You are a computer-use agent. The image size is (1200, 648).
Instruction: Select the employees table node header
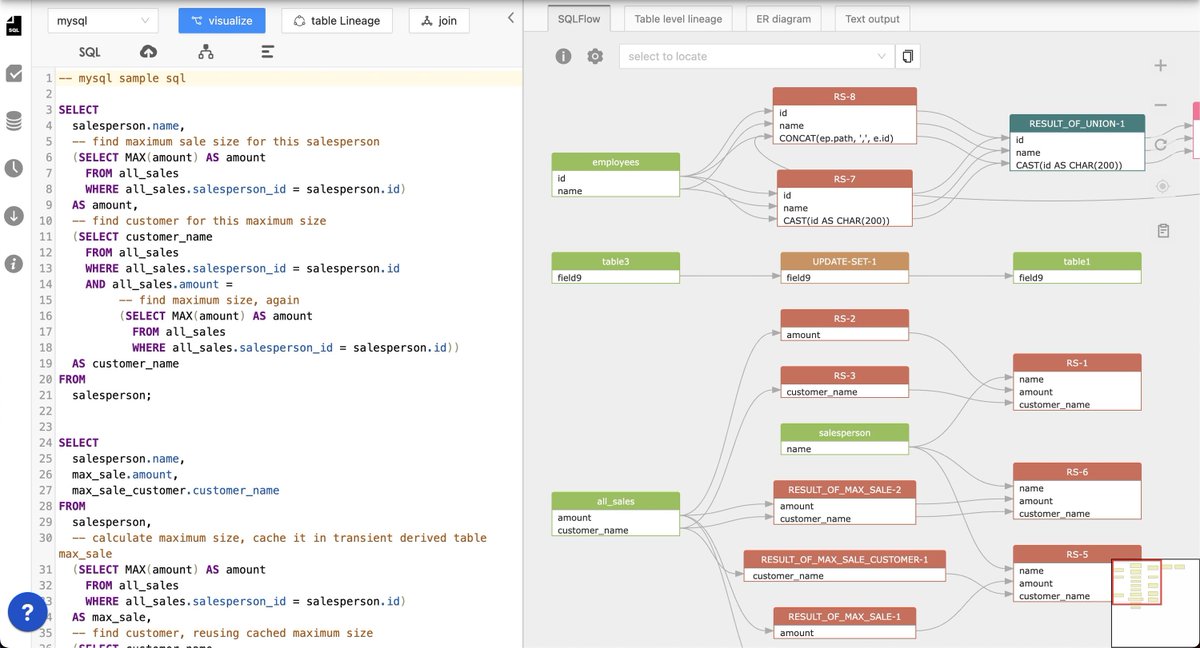[x=616, y=162]
